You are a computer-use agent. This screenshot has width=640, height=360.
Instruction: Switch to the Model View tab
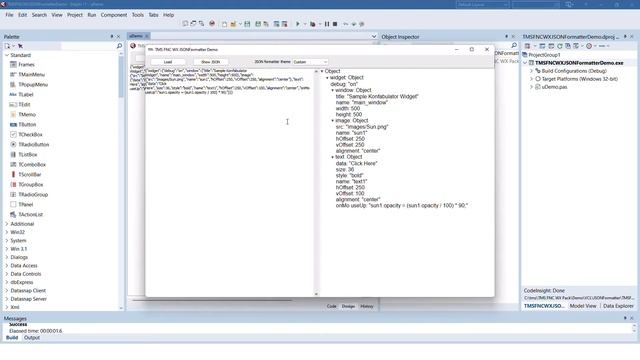583,306
